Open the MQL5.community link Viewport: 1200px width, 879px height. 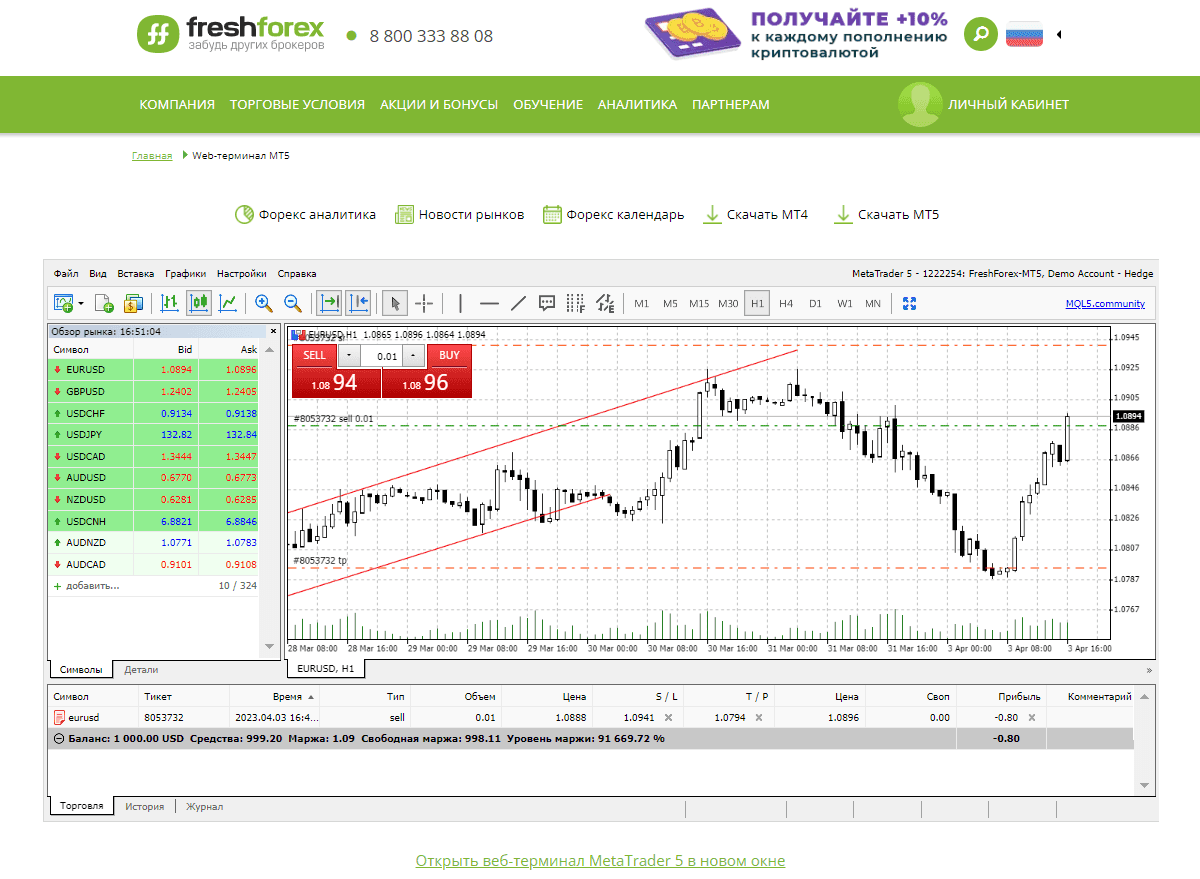click(x=1105, y=304)
